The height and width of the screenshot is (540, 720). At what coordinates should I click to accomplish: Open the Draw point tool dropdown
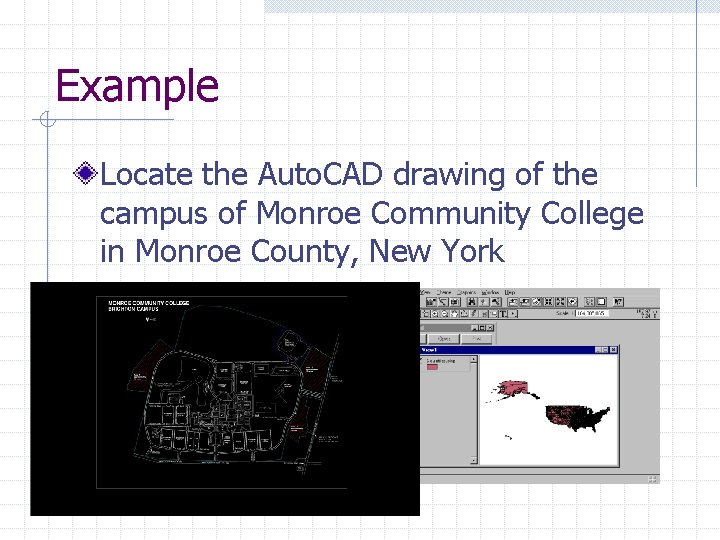513,314
